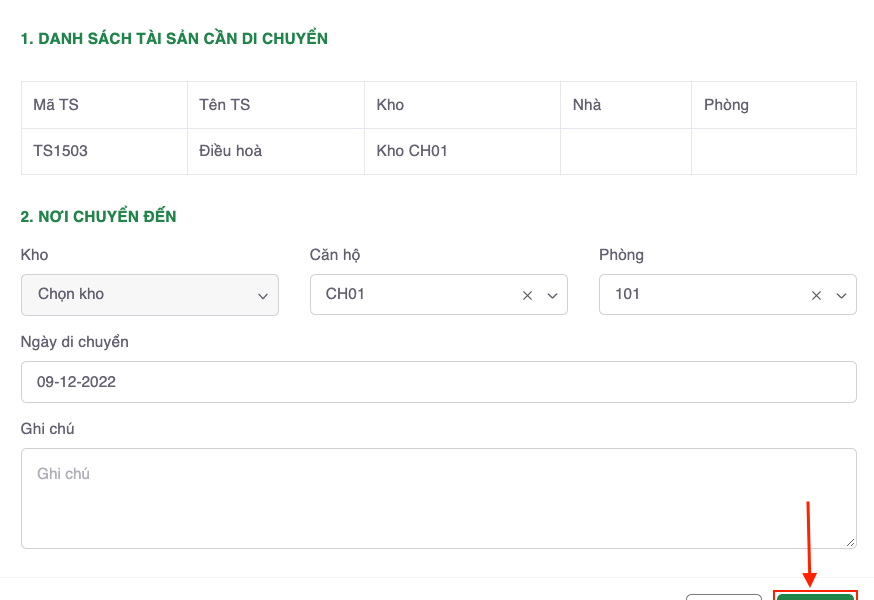Expand the Phòng dropdown arrow
This screenshot has width=874, height=600.
[840, 296]
